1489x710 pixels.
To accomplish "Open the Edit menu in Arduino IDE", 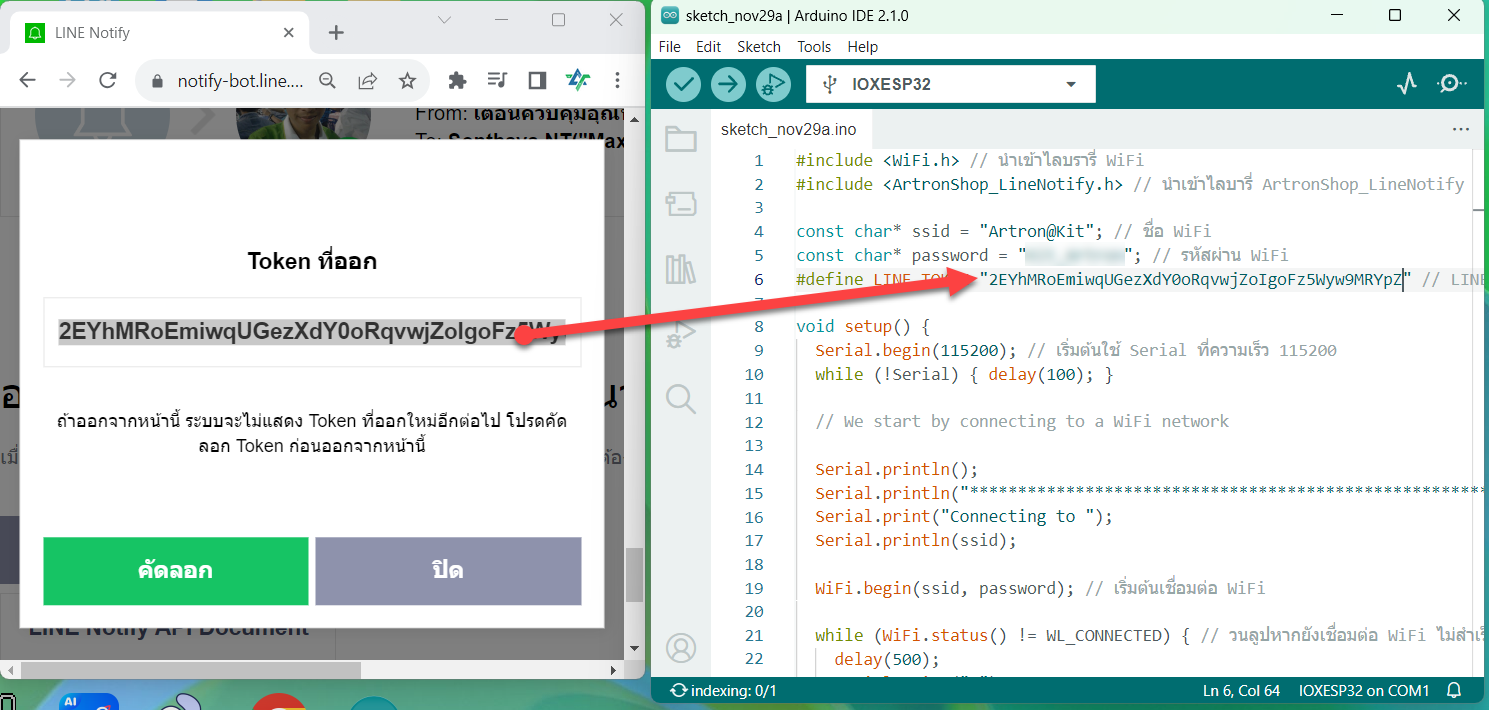I will pos(708,47).
